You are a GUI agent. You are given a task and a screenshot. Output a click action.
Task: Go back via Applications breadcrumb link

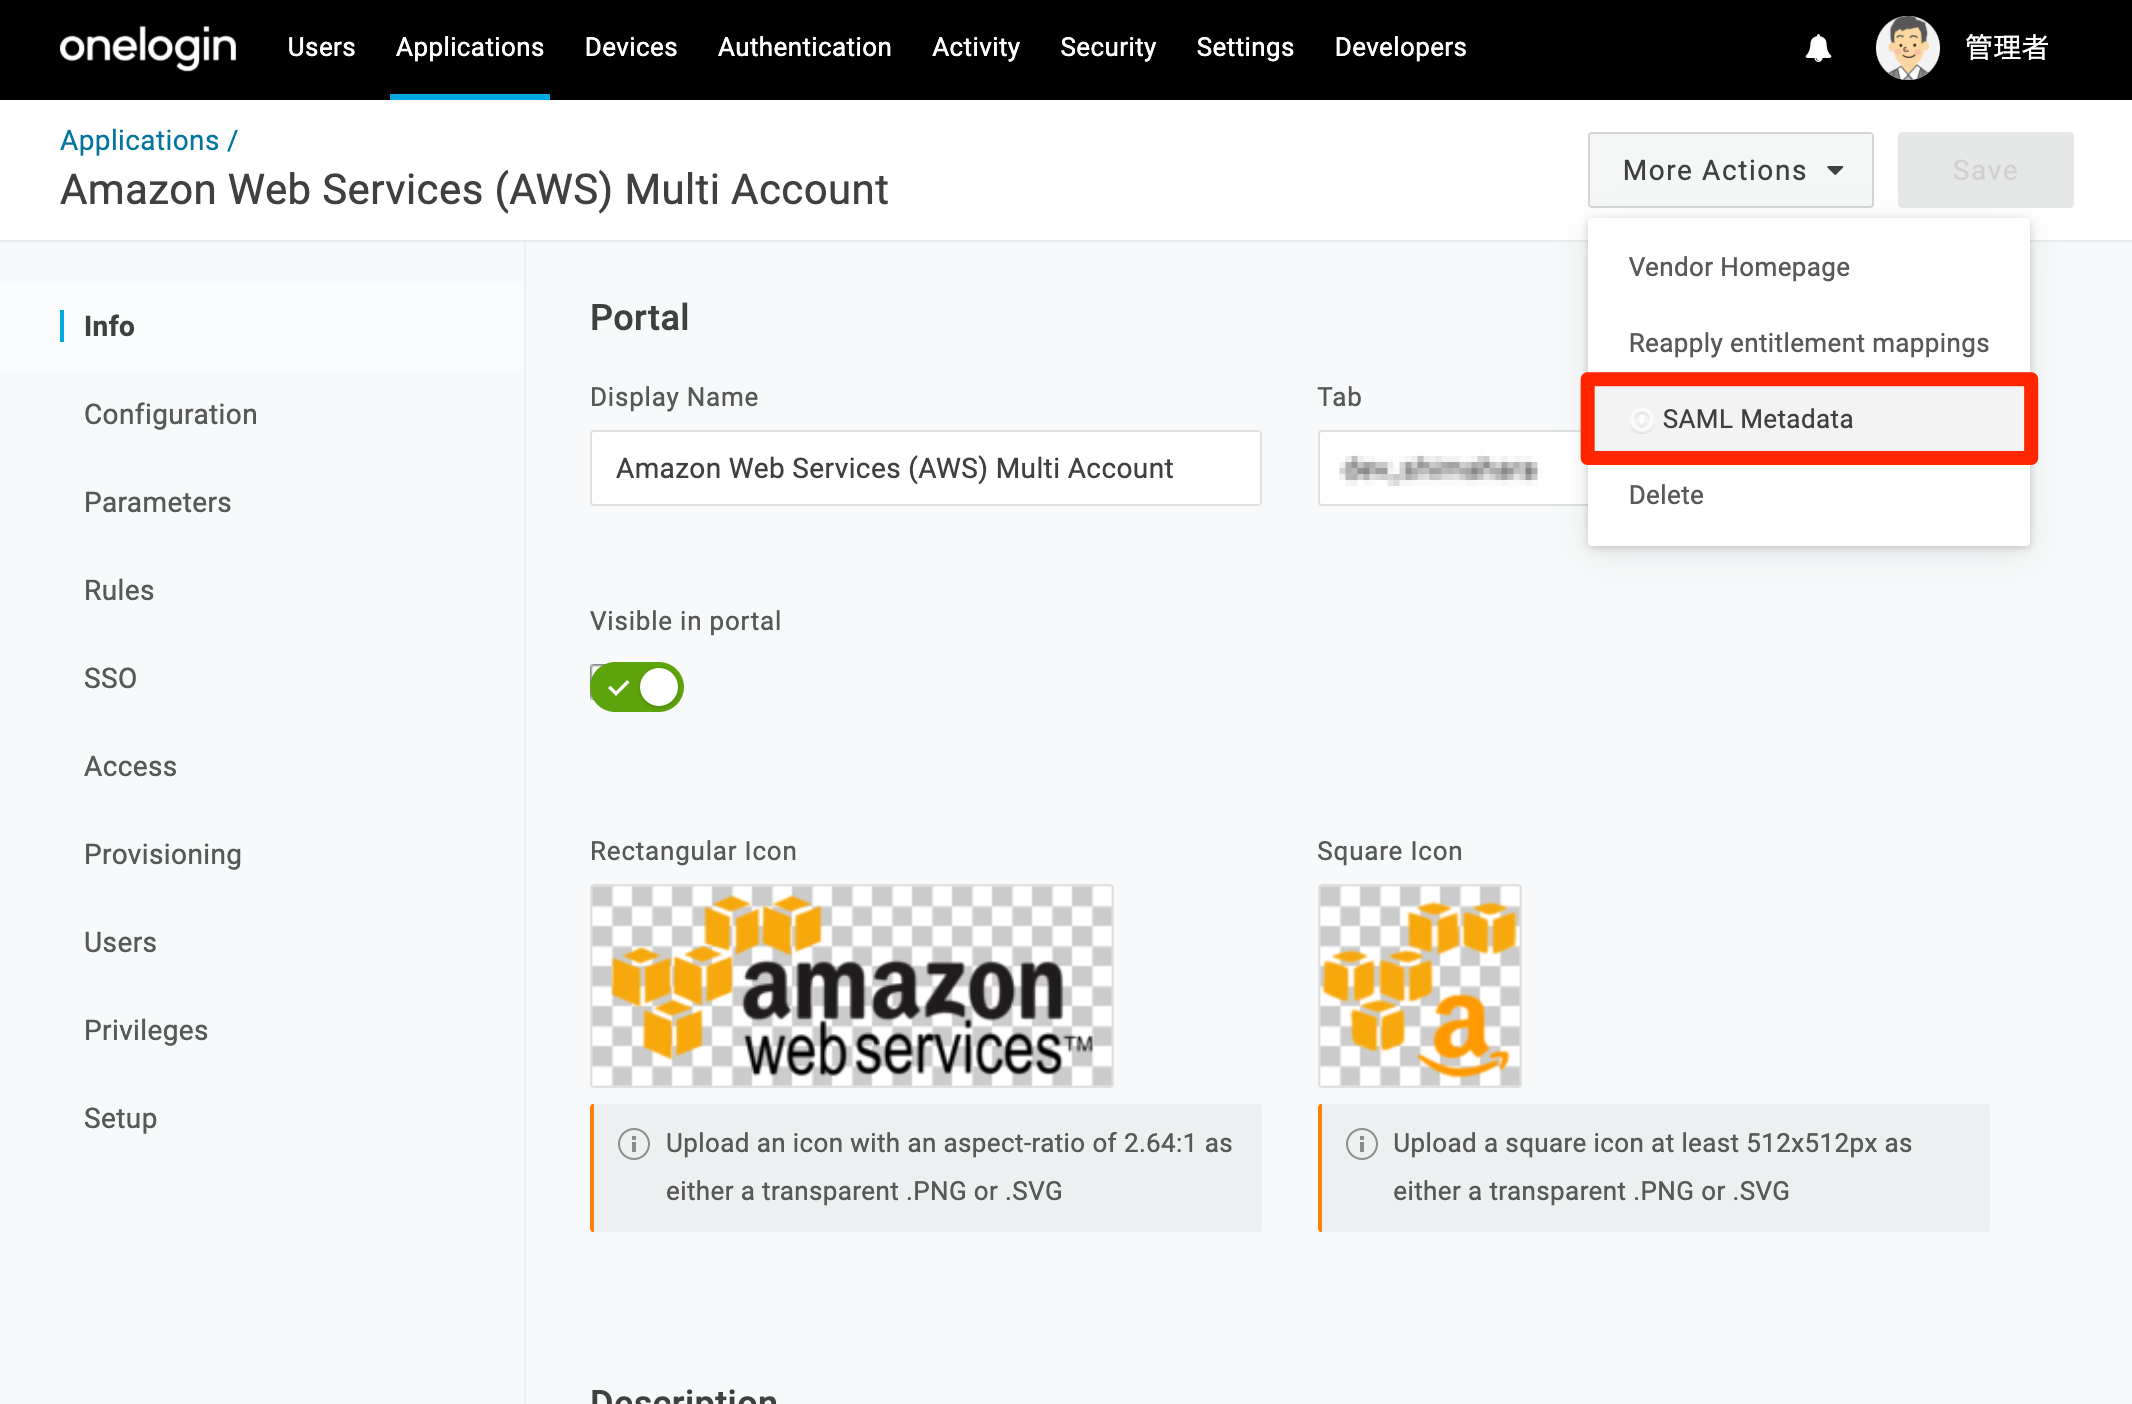140,140
